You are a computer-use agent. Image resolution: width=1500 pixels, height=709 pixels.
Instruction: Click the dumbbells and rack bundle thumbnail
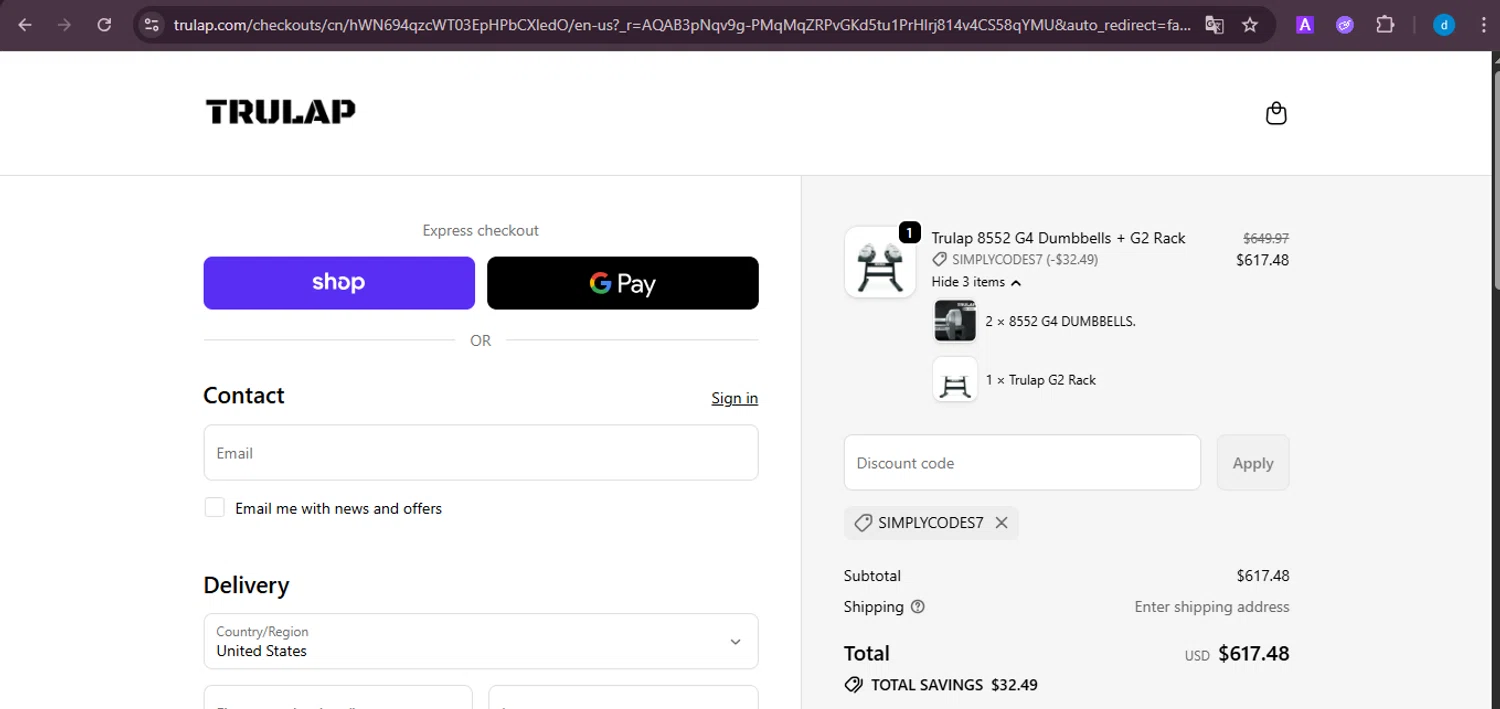[x=880, y=262]
